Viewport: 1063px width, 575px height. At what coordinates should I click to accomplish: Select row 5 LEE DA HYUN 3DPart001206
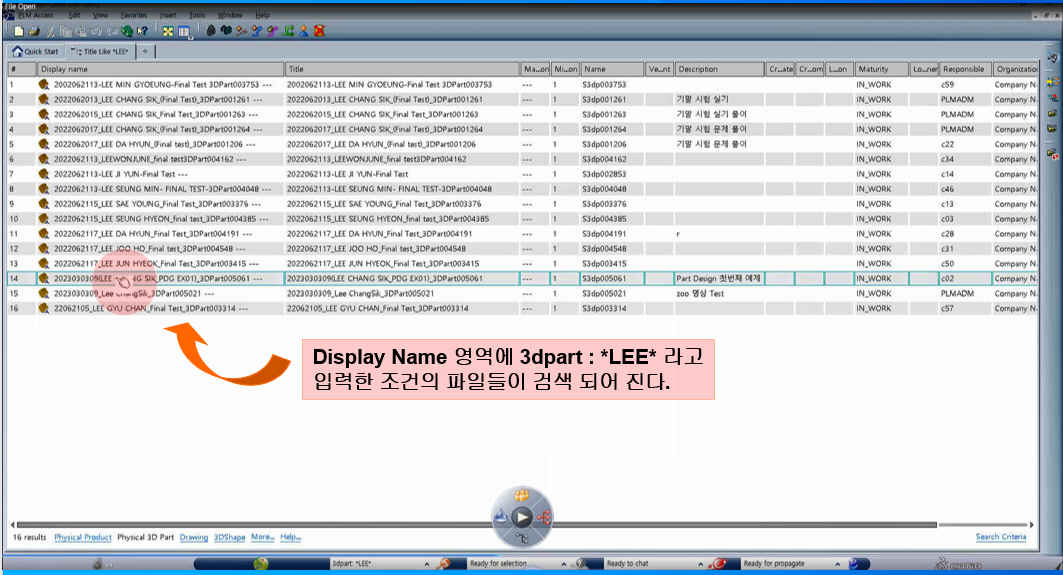click(x=522, y=144)
